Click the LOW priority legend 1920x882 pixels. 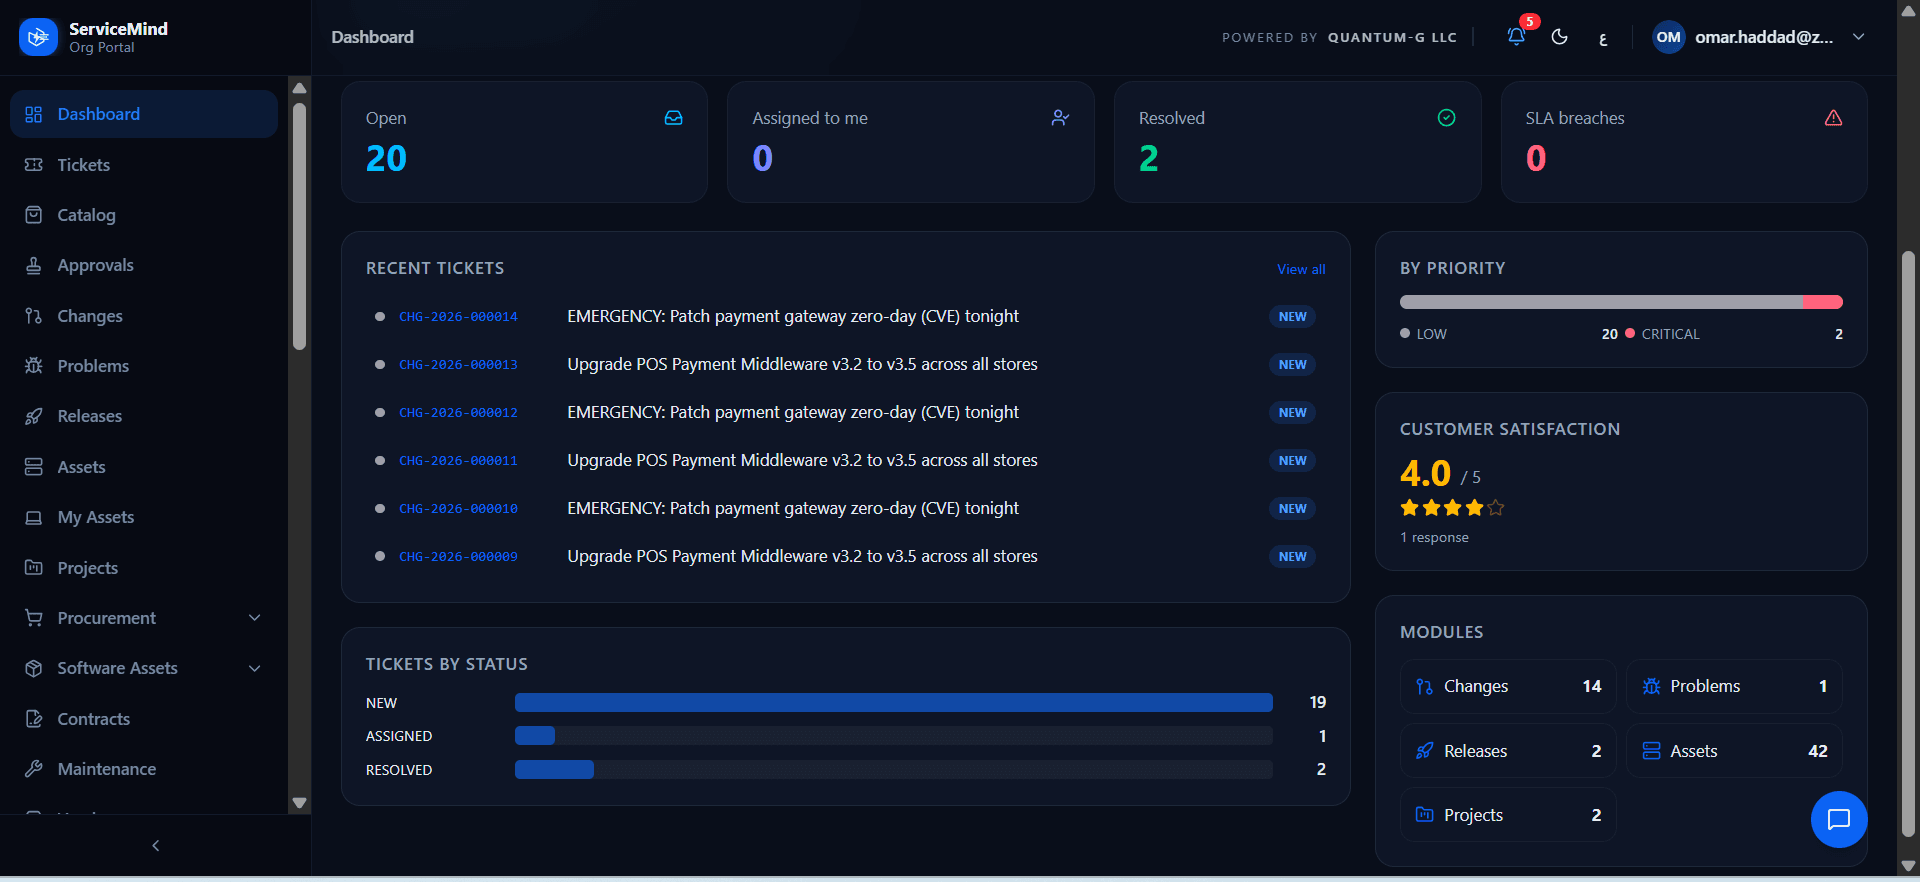1423,334
